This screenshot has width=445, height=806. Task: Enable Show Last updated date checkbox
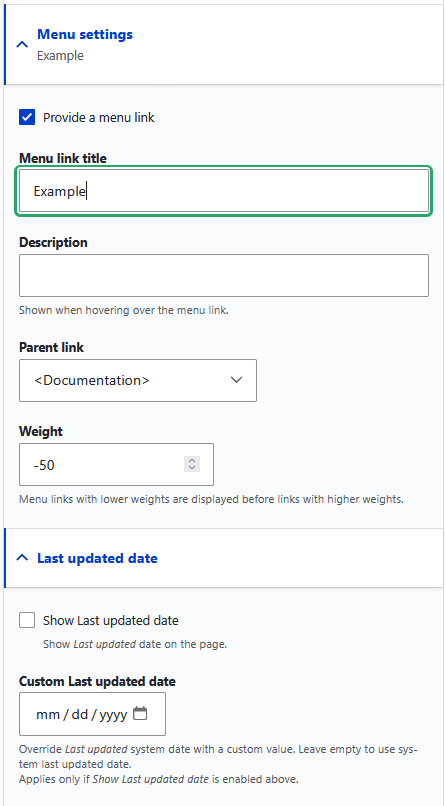tap(27, 620)
